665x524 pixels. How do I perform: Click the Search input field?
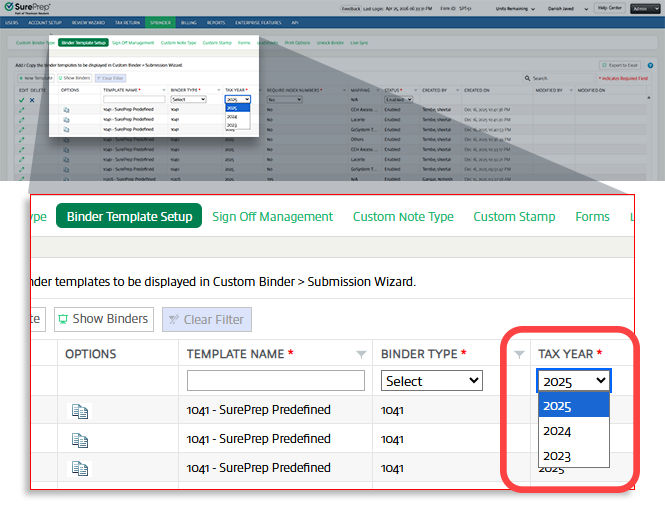click(x=562, y=78)
